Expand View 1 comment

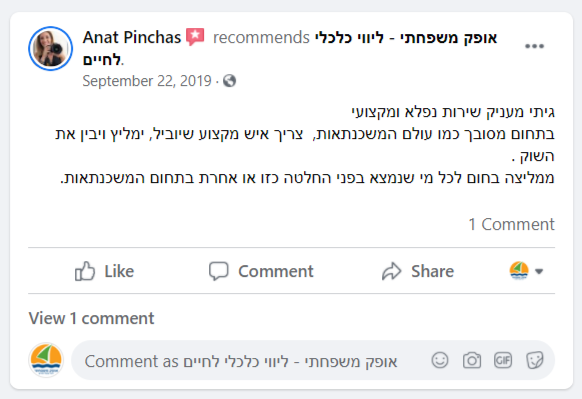pos(91,318)
